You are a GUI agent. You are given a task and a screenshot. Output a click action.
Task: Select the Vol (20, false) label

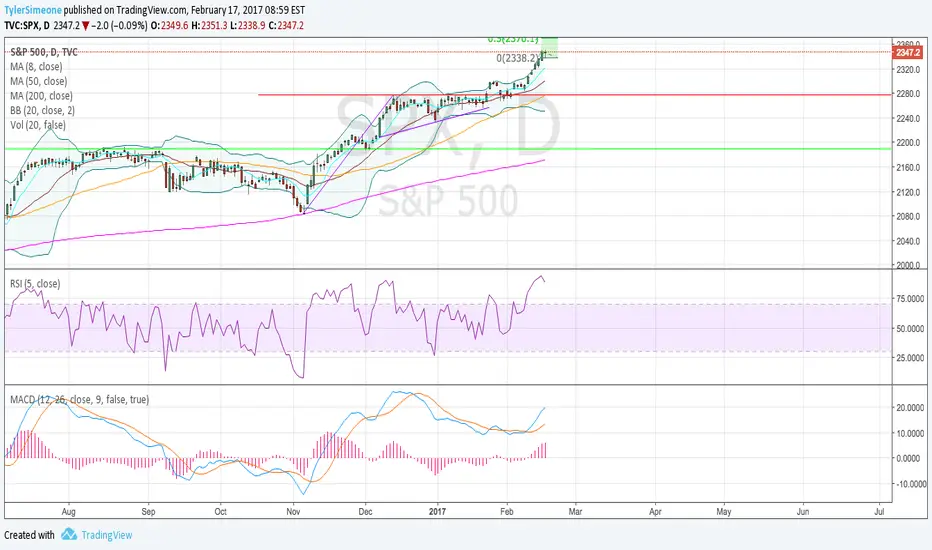point(38,125)
